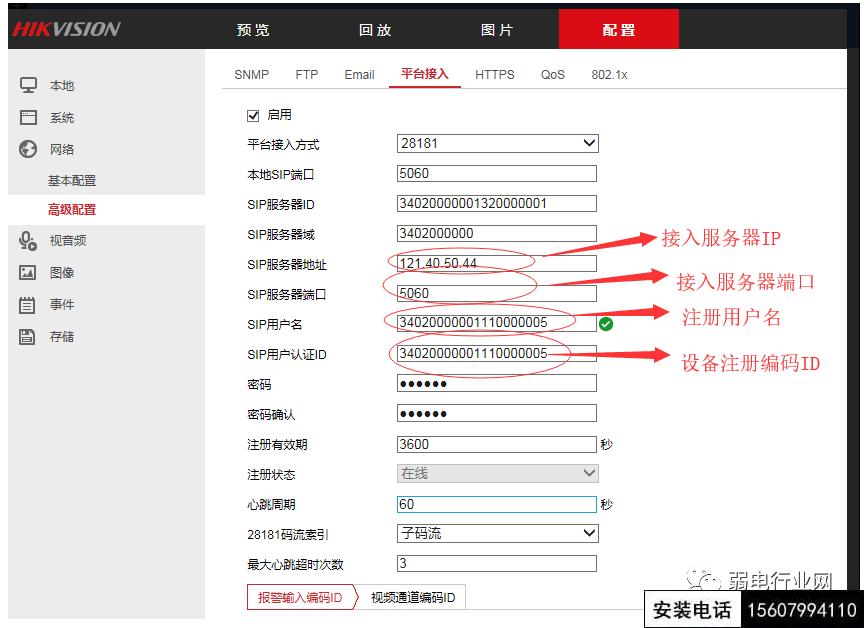
Task: Open 视音频 in the sidebar
Action: pyautogui.click(x=68, y=241)
